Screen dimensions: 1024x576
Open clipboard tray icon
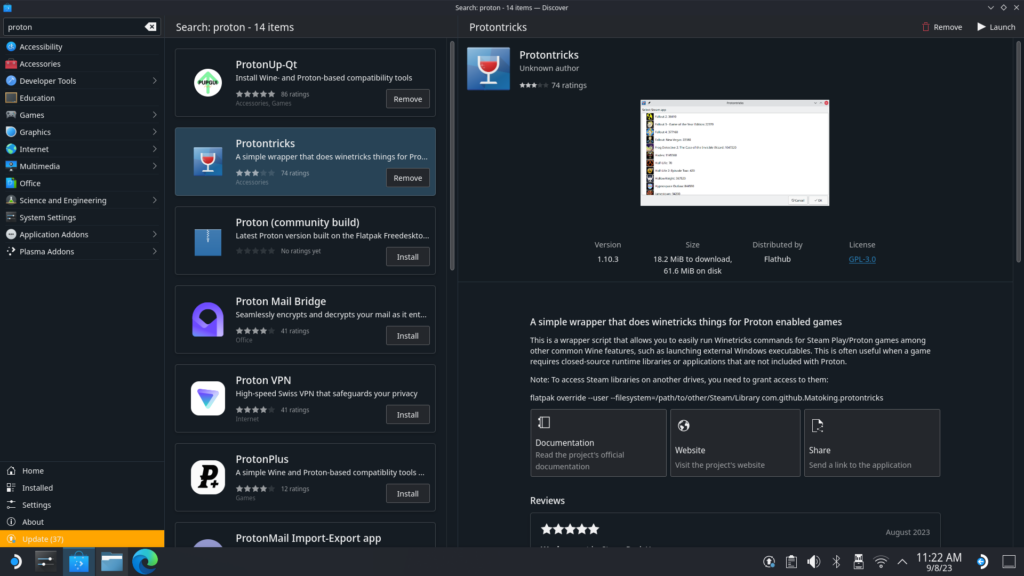coord(792,562)
